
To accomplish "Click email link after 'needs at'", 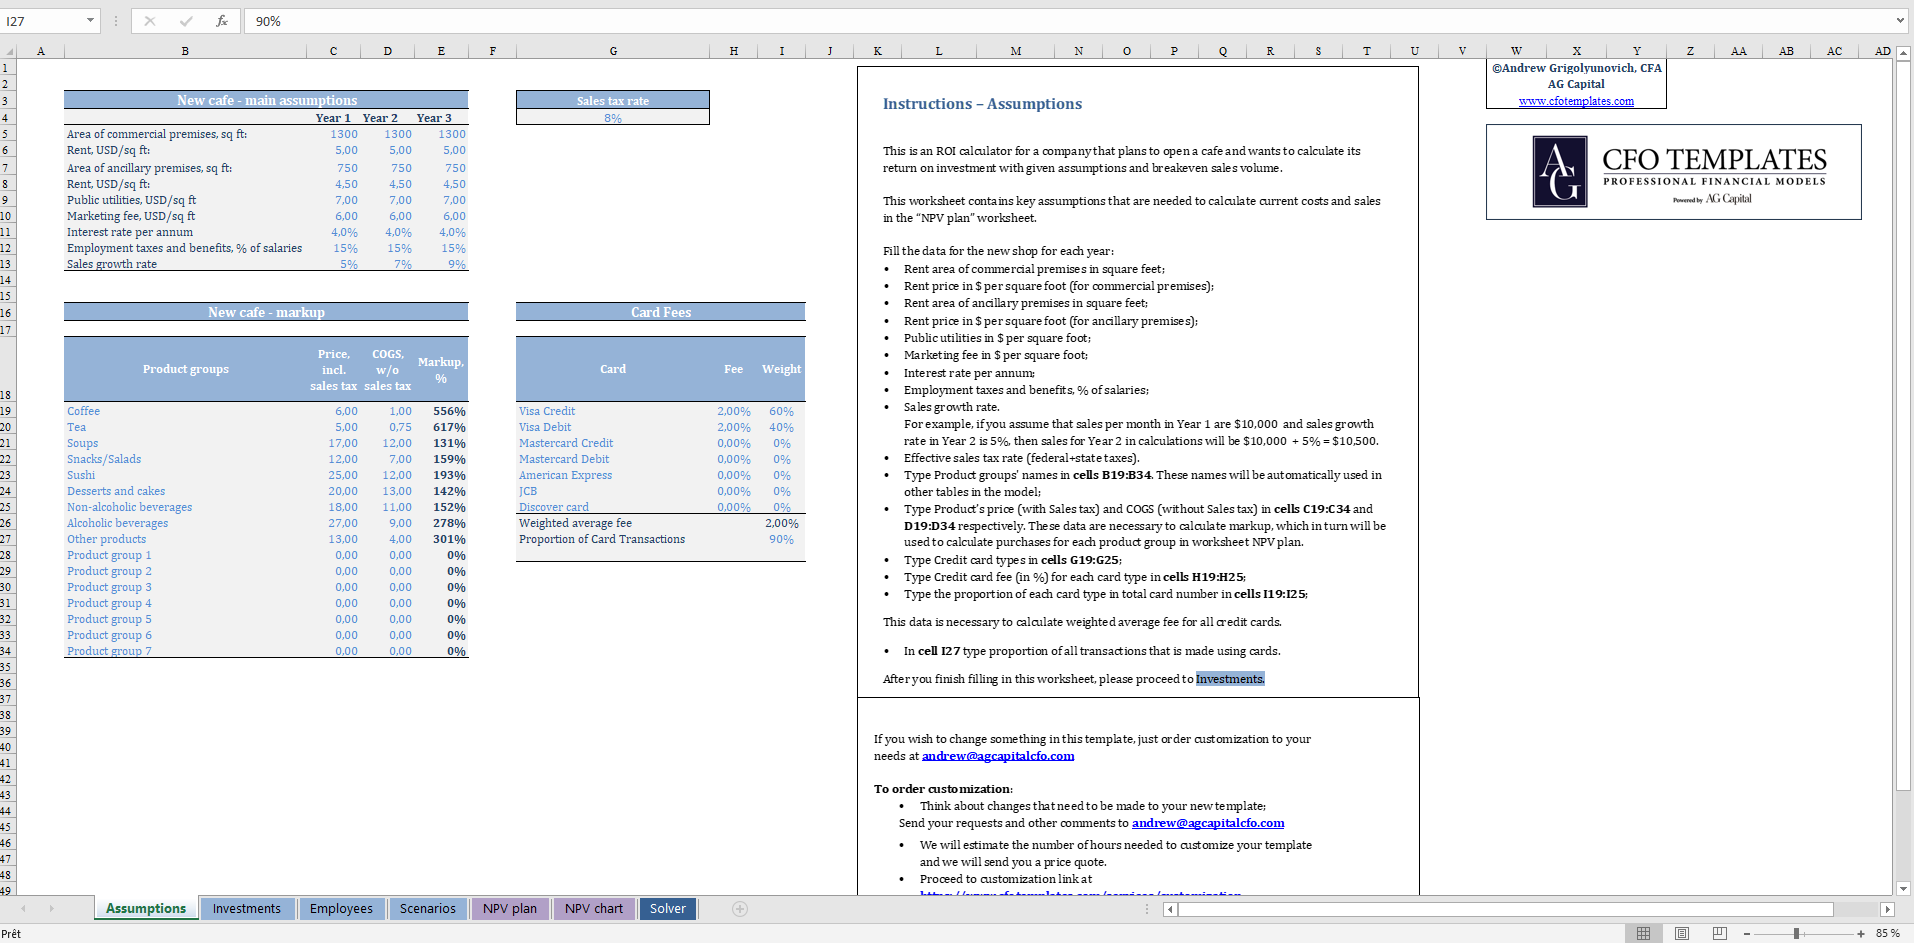I will pos(998,756).
